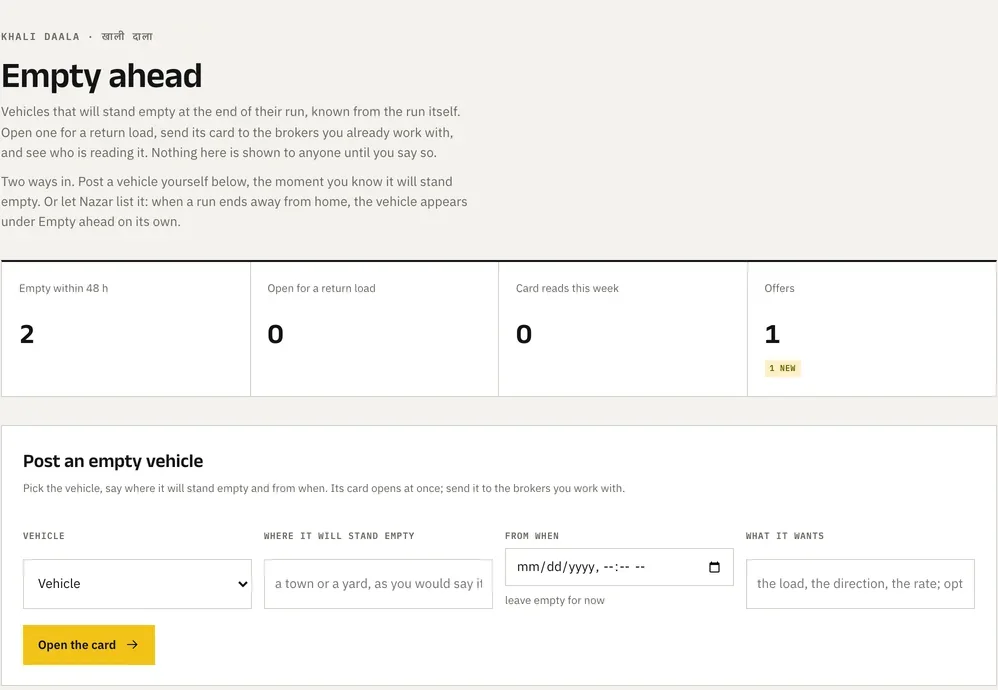Select the '1 NEW' offers badge
998x690 pixels.
click(782, 369)
